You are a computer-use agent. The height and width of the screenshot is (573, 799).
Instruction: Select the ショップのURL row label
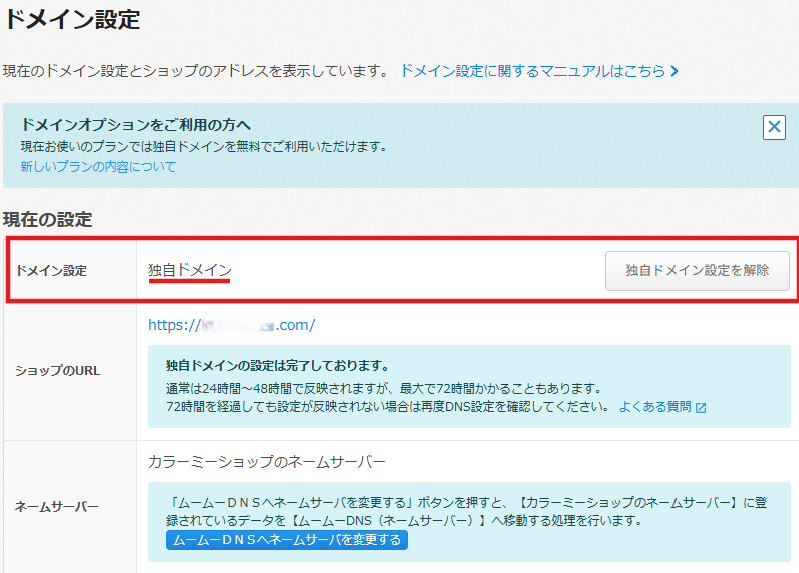pyautogui.click(x=57, y=370)
